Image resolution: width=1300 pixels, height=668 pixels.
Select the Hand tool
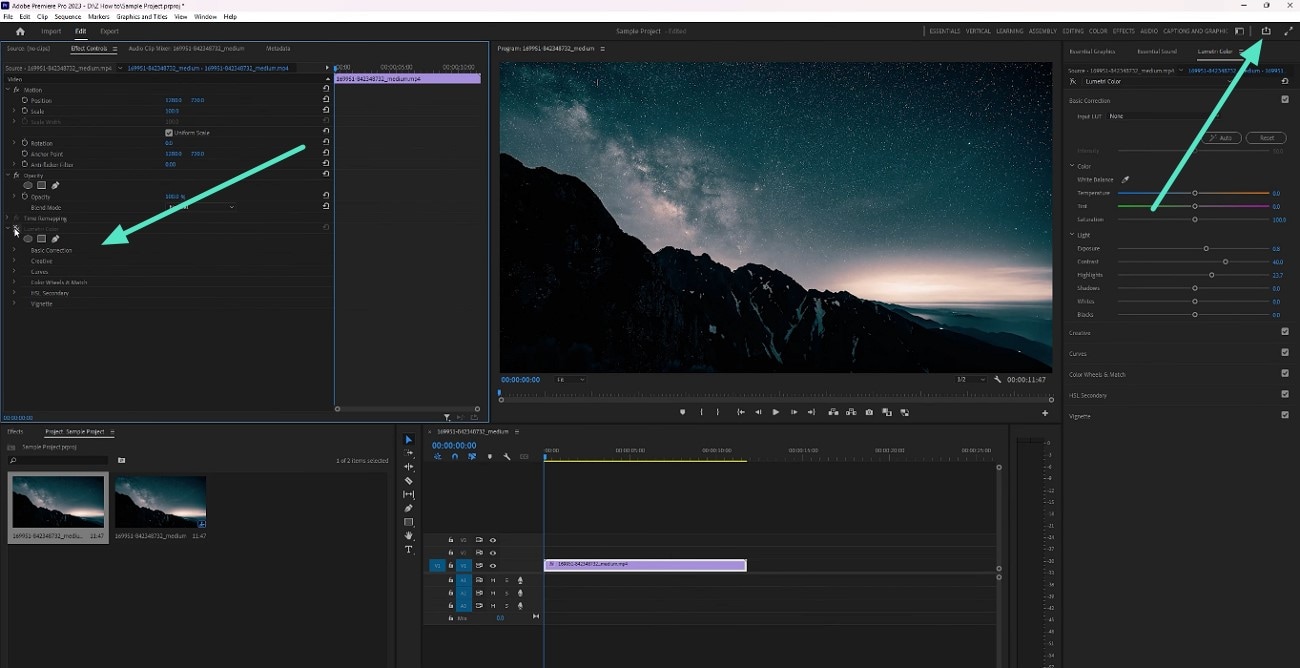pos(409,535)
